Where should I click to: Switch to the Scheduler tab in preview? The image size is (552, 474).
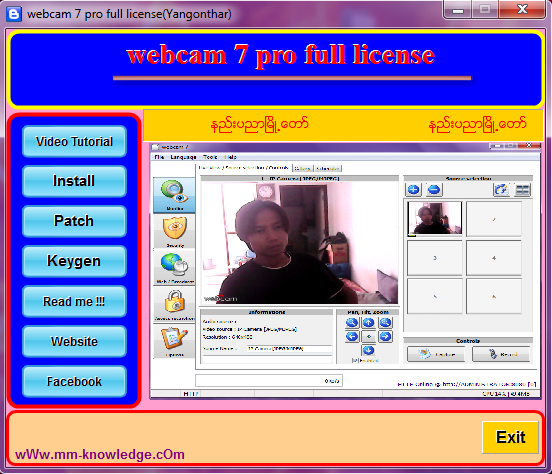coord(328,168)
